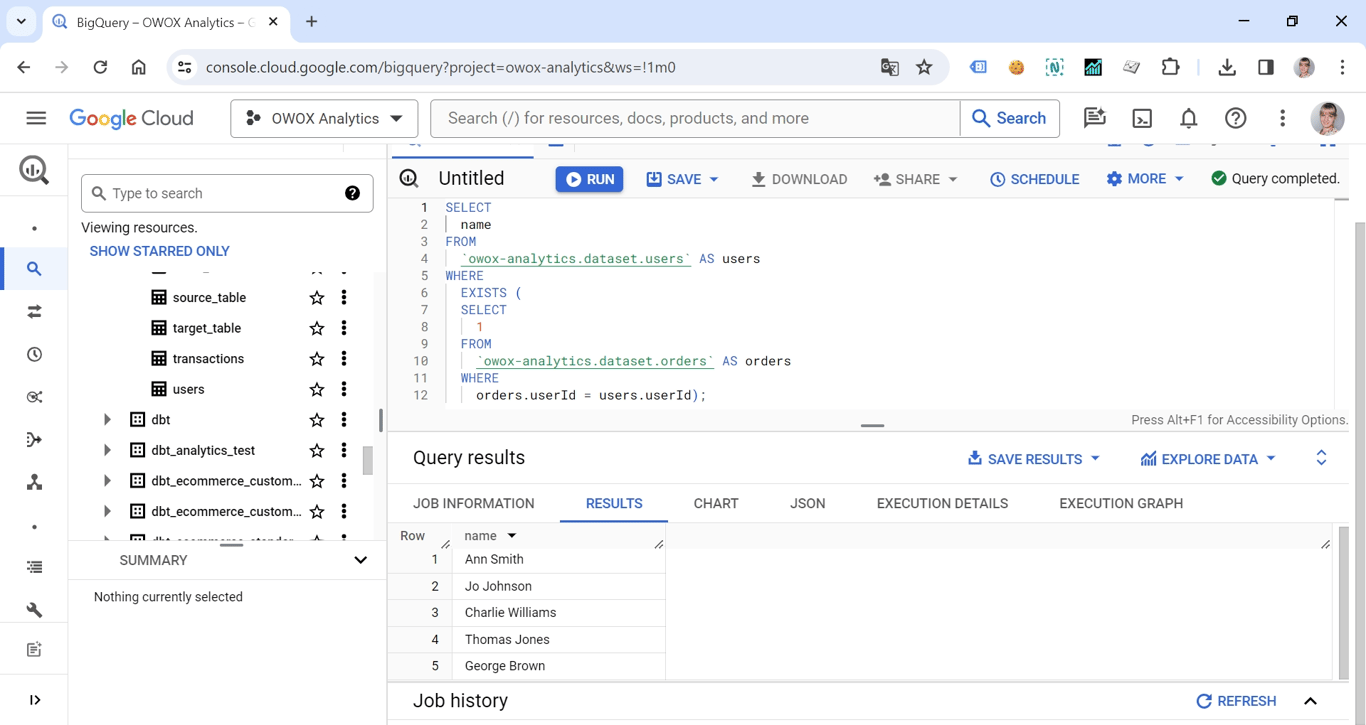This screenshot has height=725, width=1366.
Task: Open the Analytics Hub sidebar icon
Action: coord(34,397)
